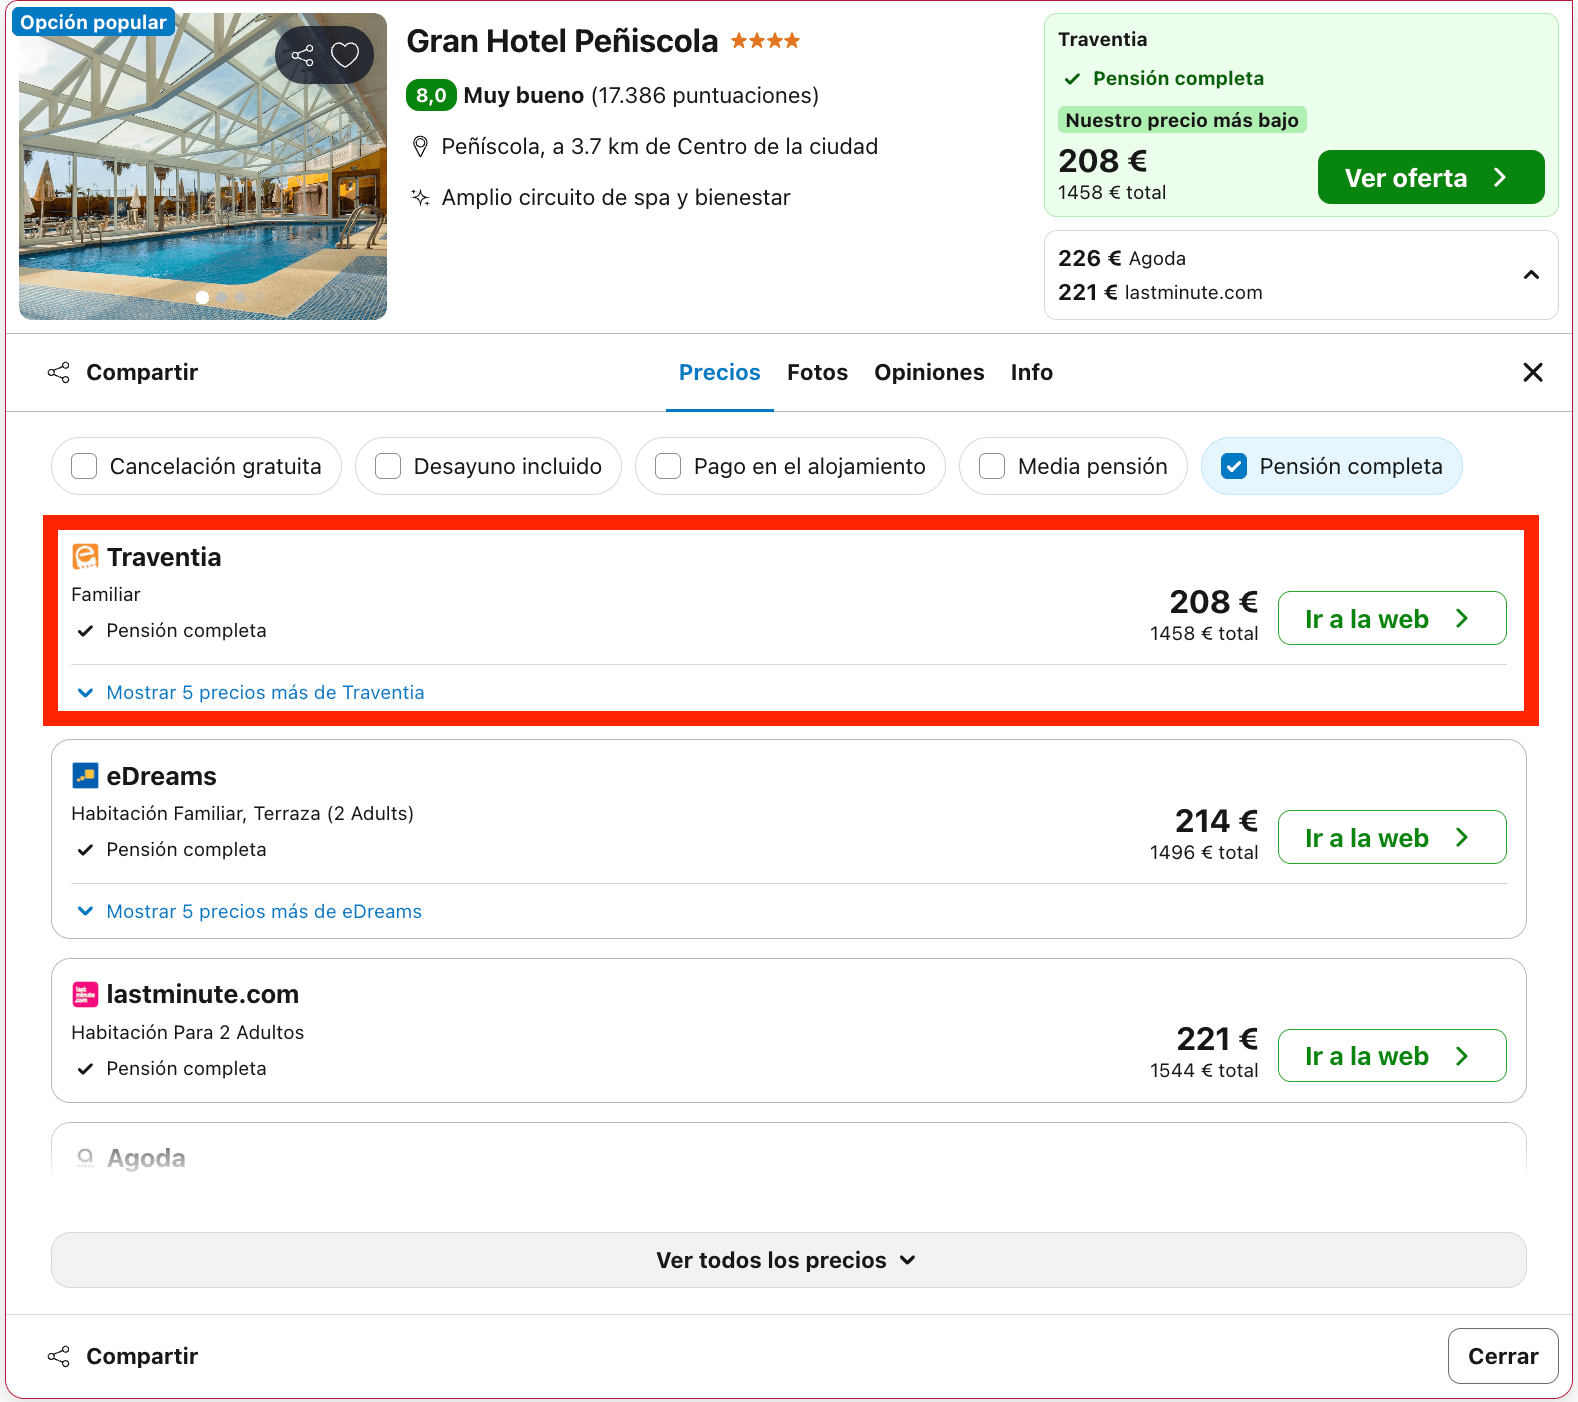Click the 8,0 rating badge
The width and height of the screenshot is (1578, 1402).
pyautogui.click(x=431, y=95)
